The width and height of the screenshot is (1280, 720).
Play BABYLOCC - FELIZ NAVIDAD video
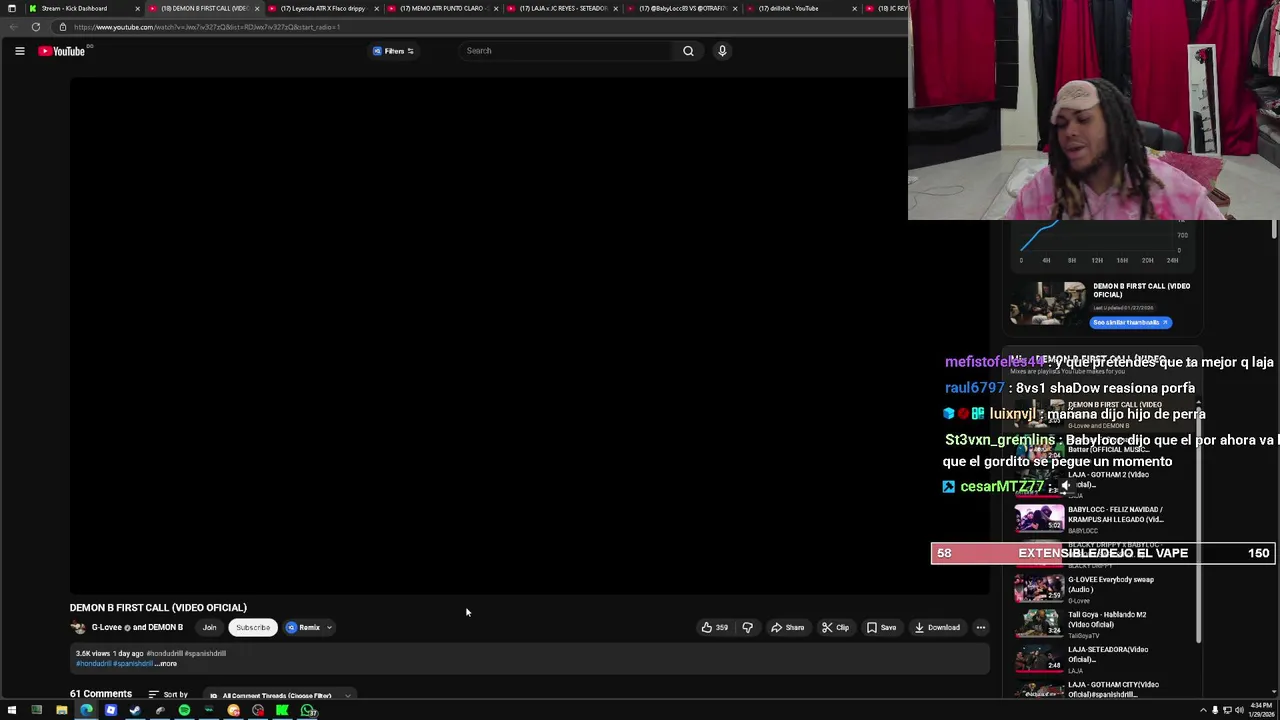click(1039, 518)
